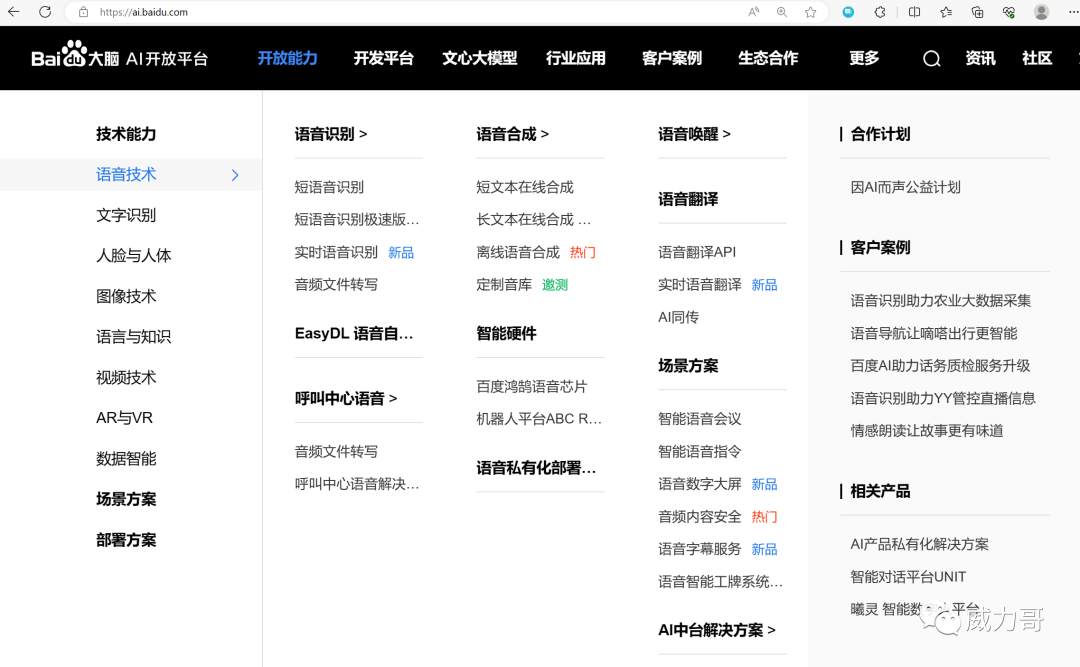This screenshot has height=667, width=1080.
Task: Open the collections icon in browser toolbar
Action: [977, 12]
